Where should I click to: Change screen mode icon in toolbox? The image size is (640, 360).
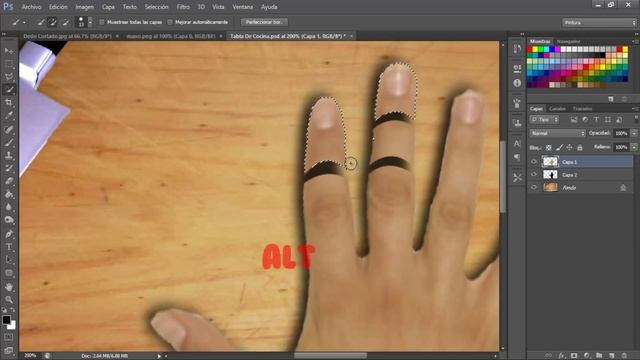click(x=9, y=350)
